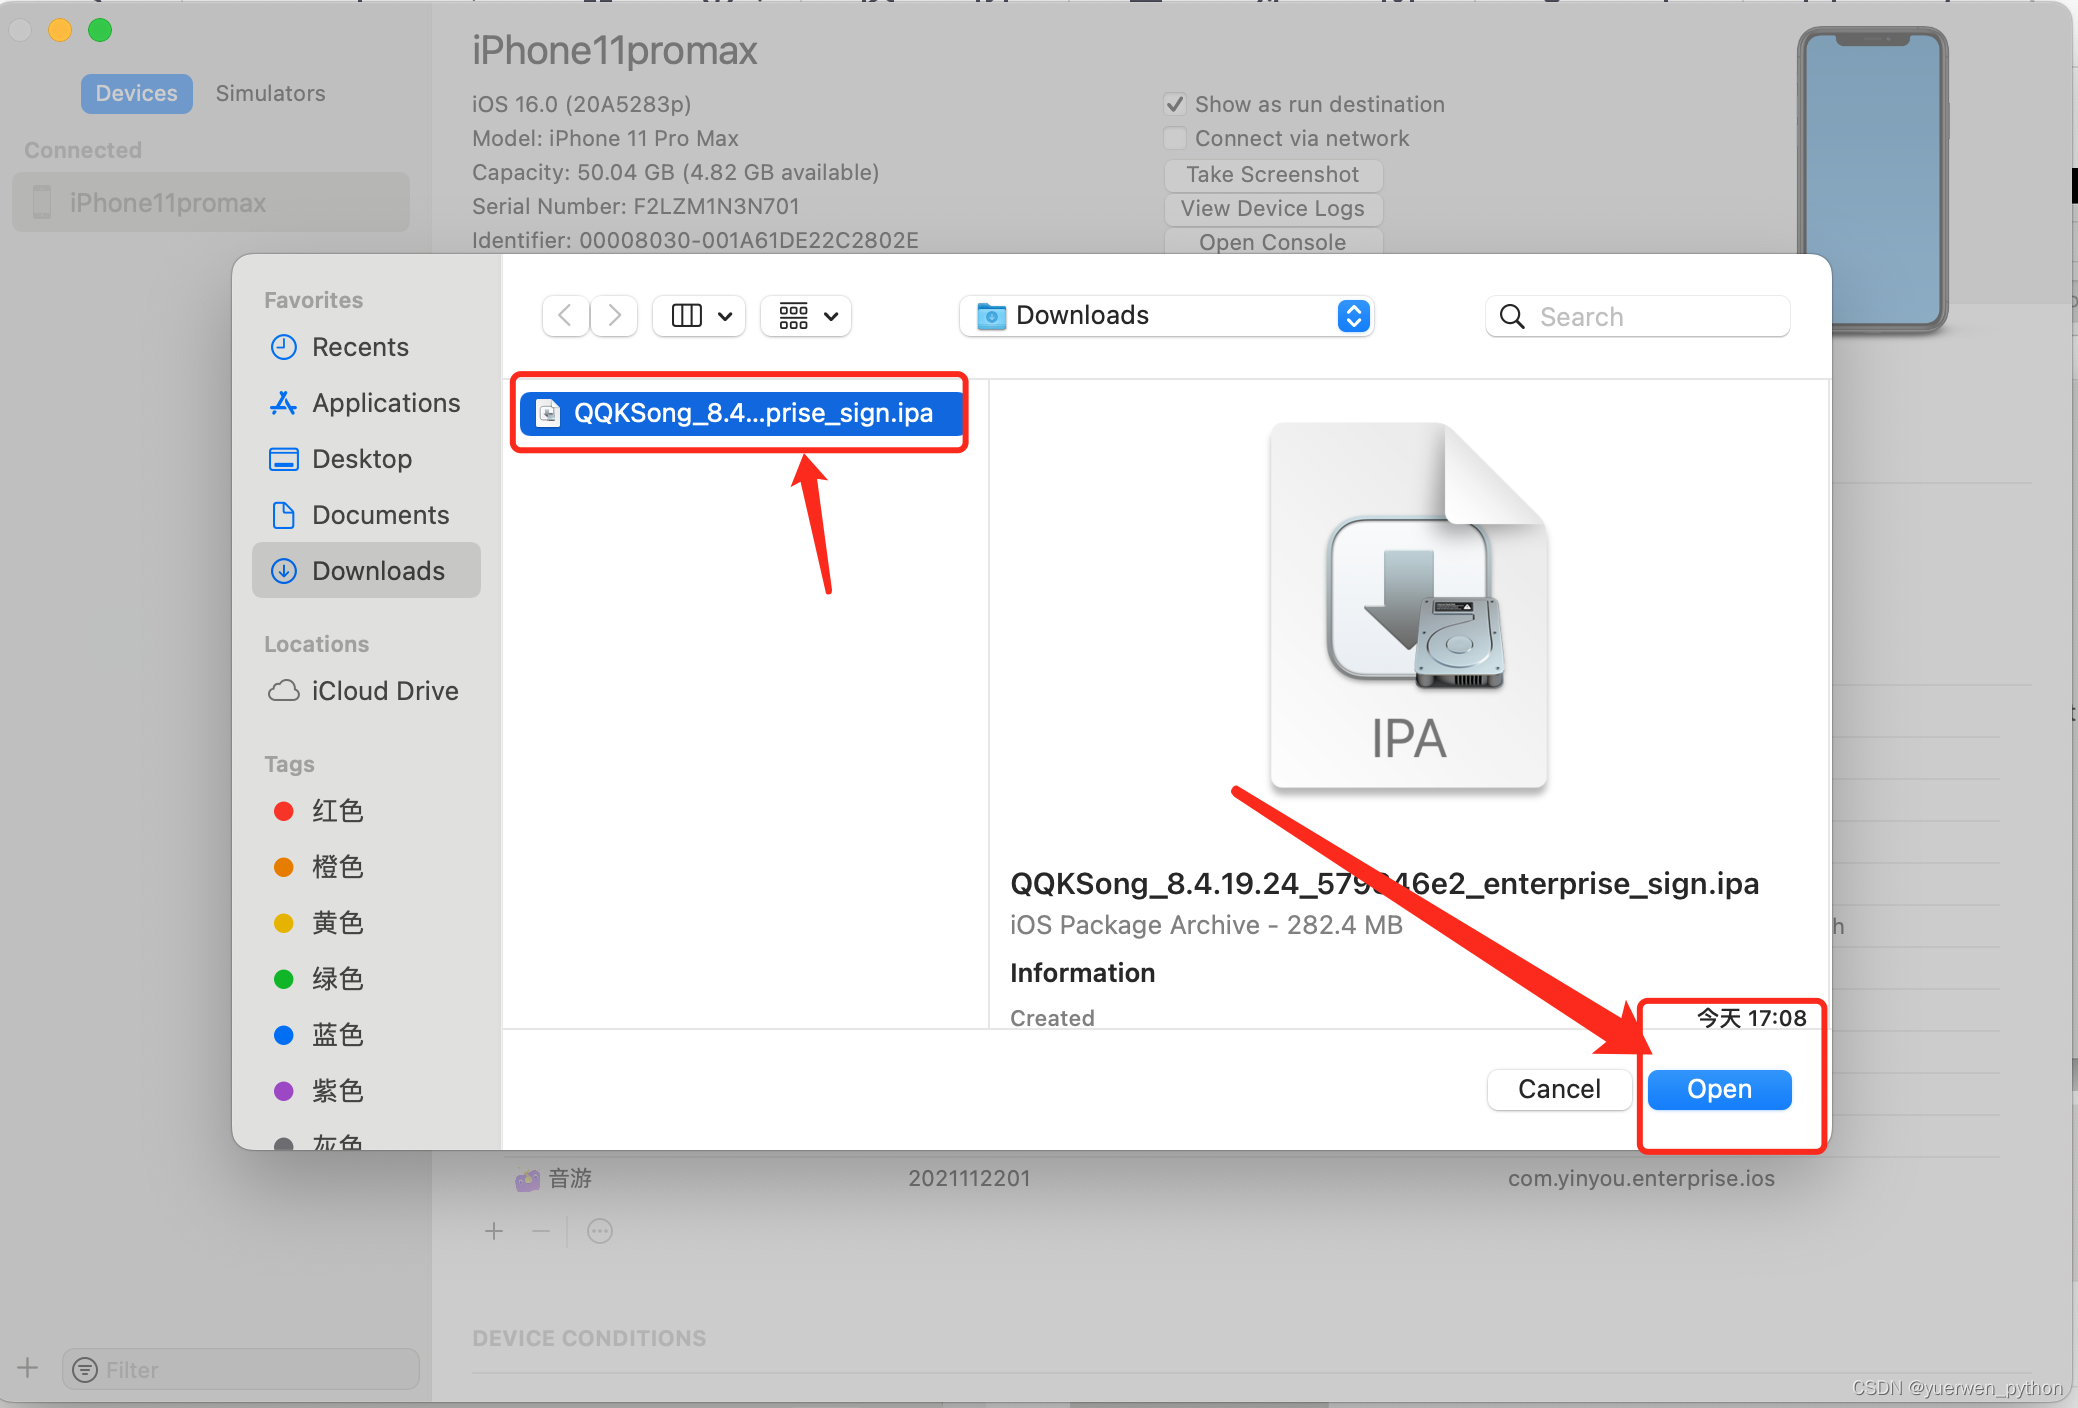Screen dimensions: 2078x1408
Task: Click the minus icon under installed apps
Action: [541, 1231]
